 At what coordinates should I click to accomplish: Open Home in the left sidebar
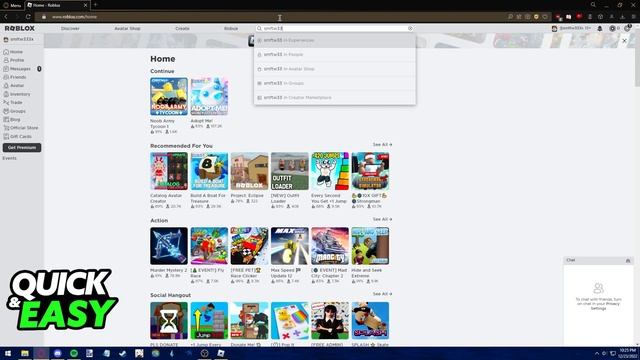click(13, 52)
